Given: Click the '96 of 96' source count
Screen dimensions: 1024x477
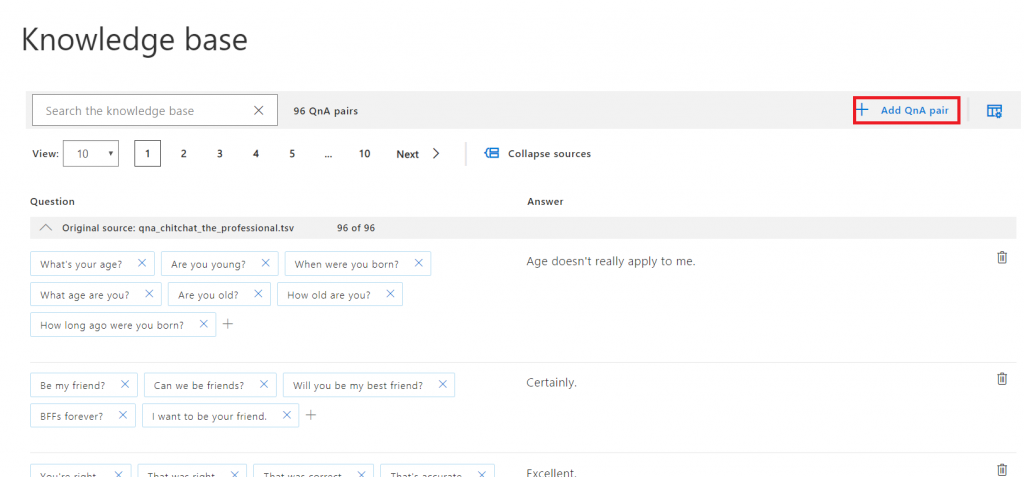Looking at the screenshot, I should point(356,228).
